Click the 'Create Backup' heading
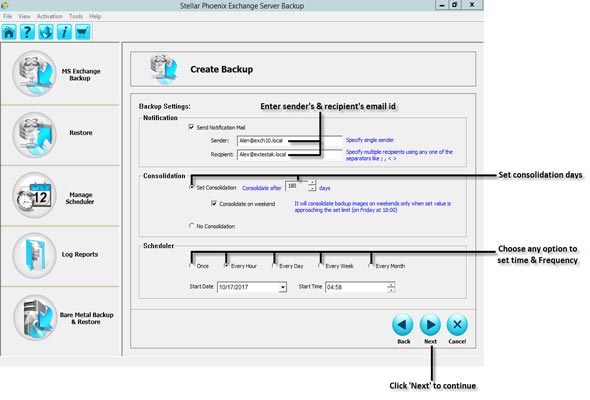The width and height of the screenshot is (590, 400). click(222, 69)
